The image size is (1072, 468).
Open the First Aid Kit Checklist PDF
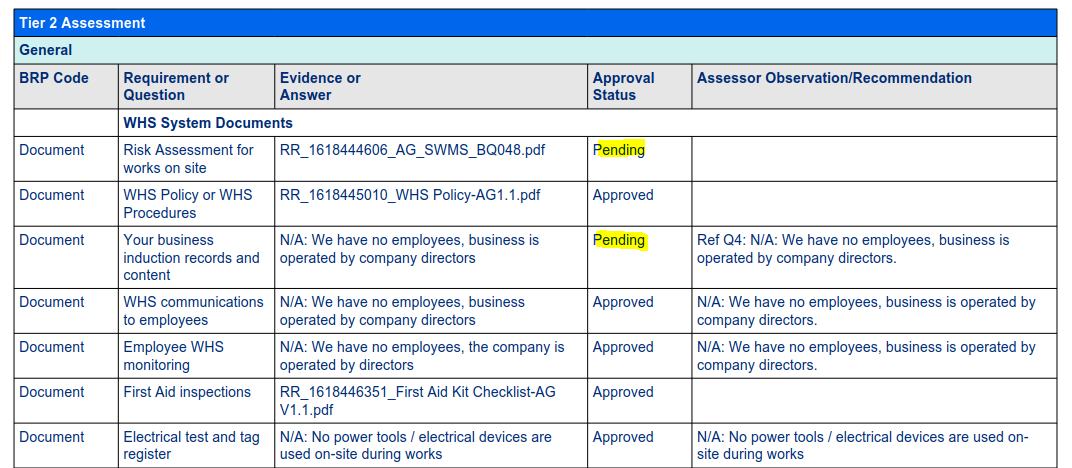coord(417,401)
